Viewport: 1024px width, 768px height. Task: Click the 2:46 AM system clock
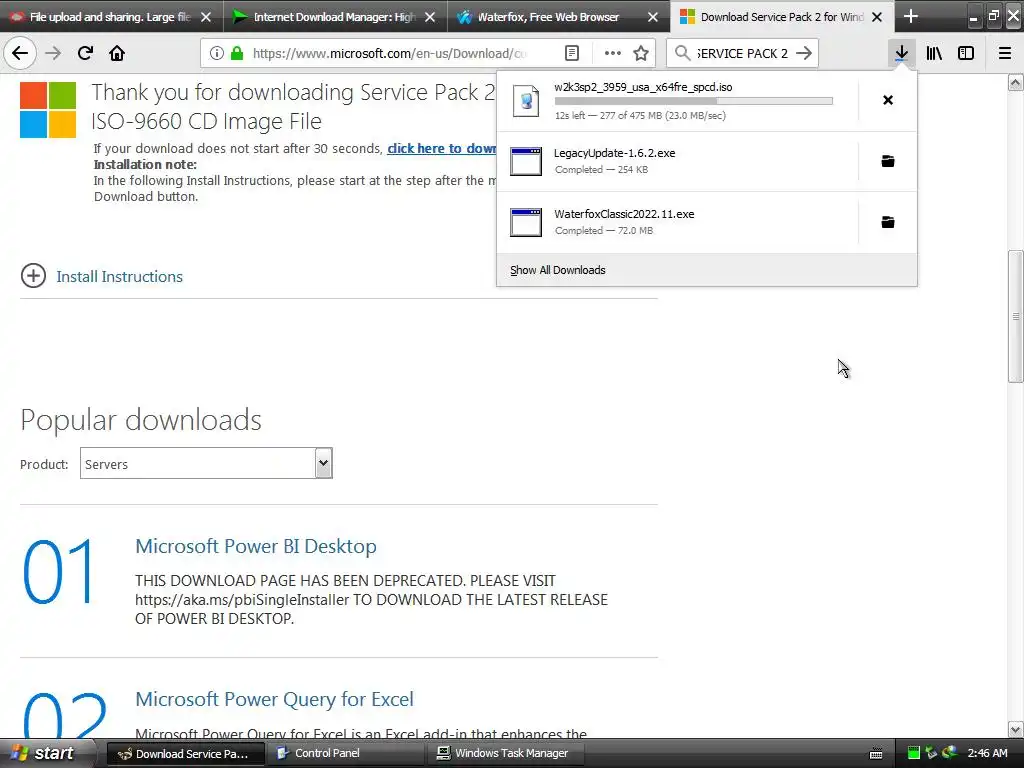coord(987,753)
